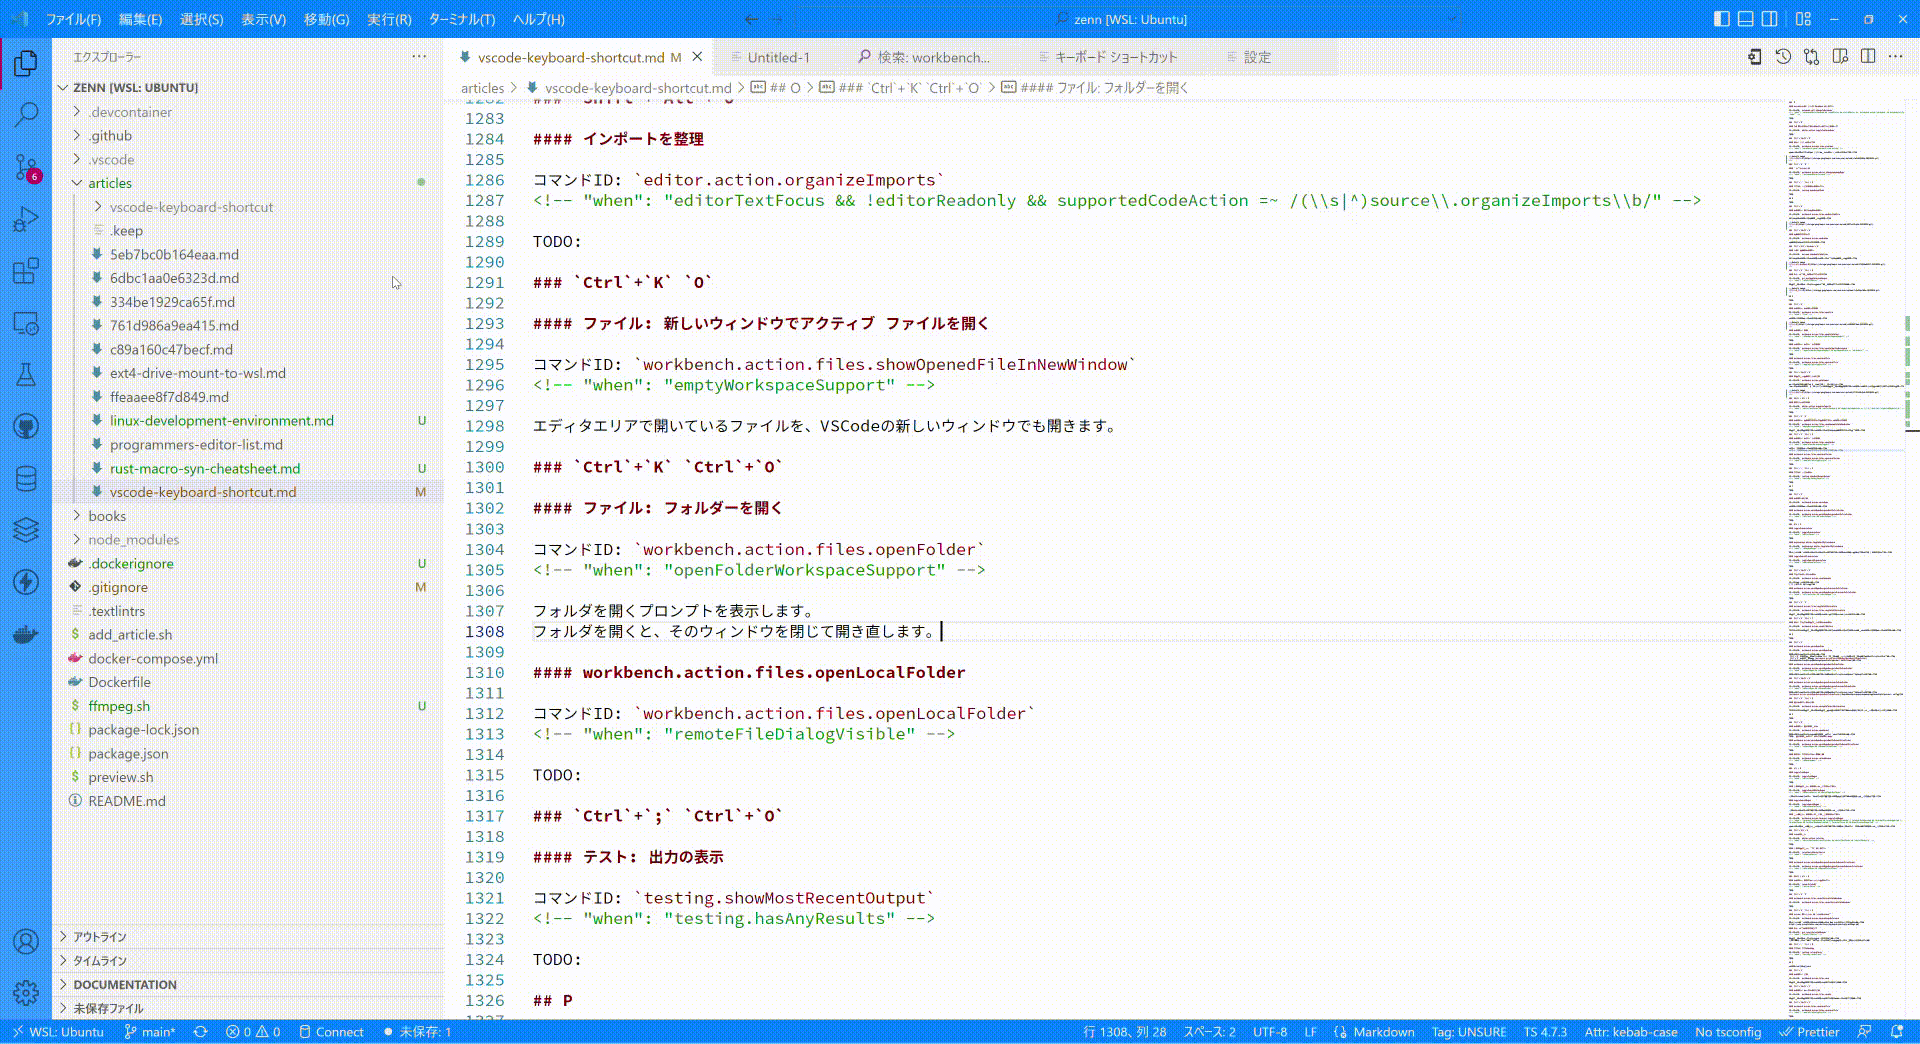This screenshot has width=1920, height=1044.
Task: Expand the .vscode folder
Action: (x=248, y=160)
